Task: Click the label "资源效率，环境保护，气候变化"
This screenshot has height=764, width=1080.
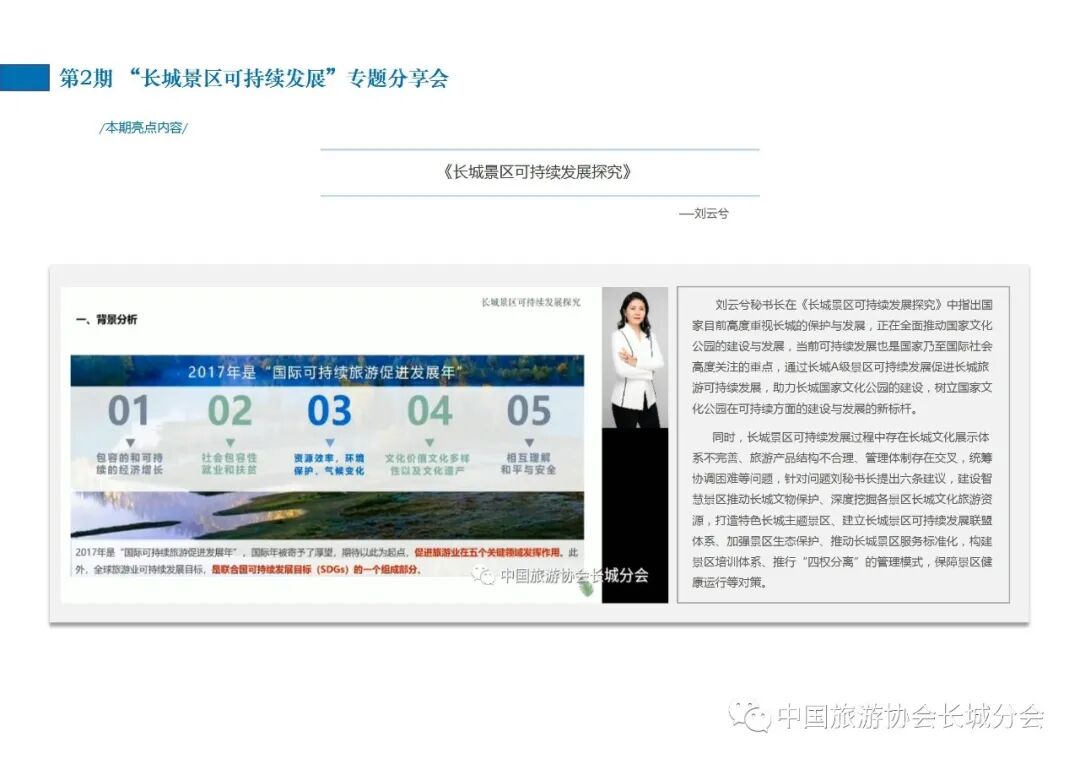Action: click(x=329, y=464)
